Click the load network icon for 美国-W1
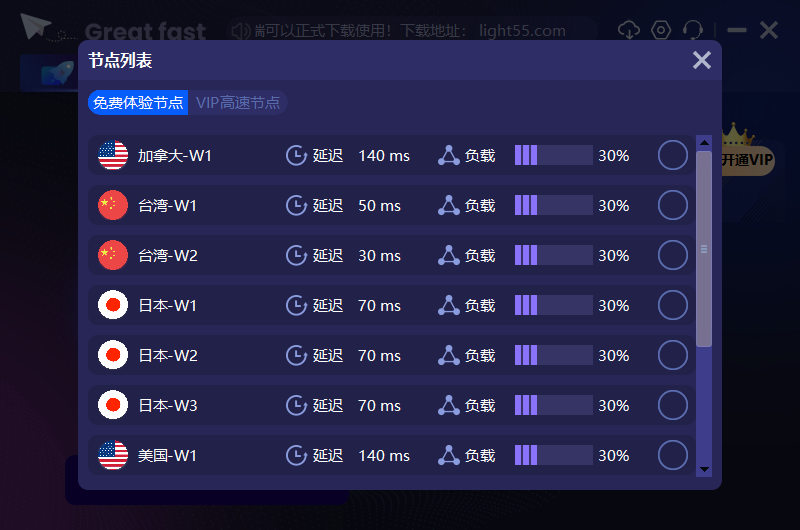800x530 pixels. pyautogui.click(x=448, y=456)
